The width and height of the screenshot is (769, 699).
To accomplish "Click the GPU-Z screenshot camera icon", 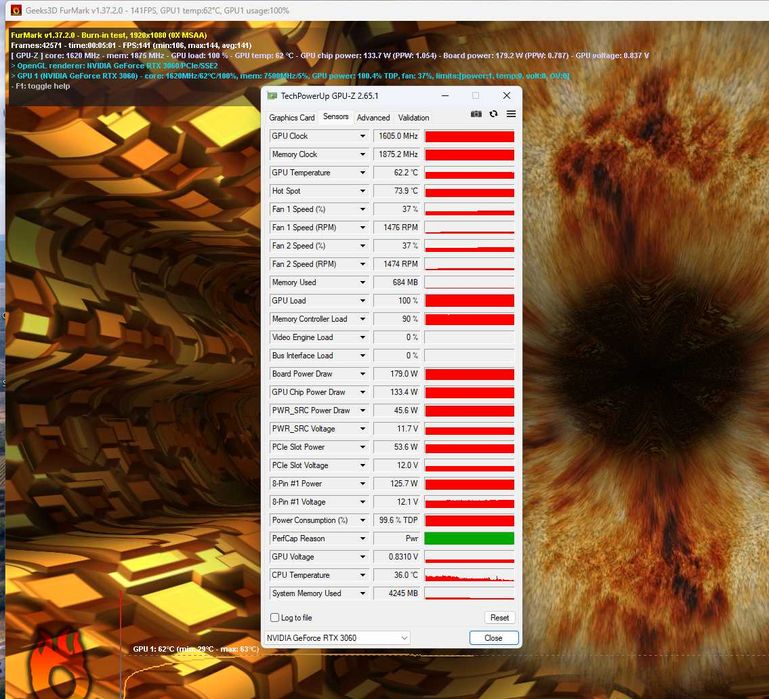I will click(x=476, y=114).
